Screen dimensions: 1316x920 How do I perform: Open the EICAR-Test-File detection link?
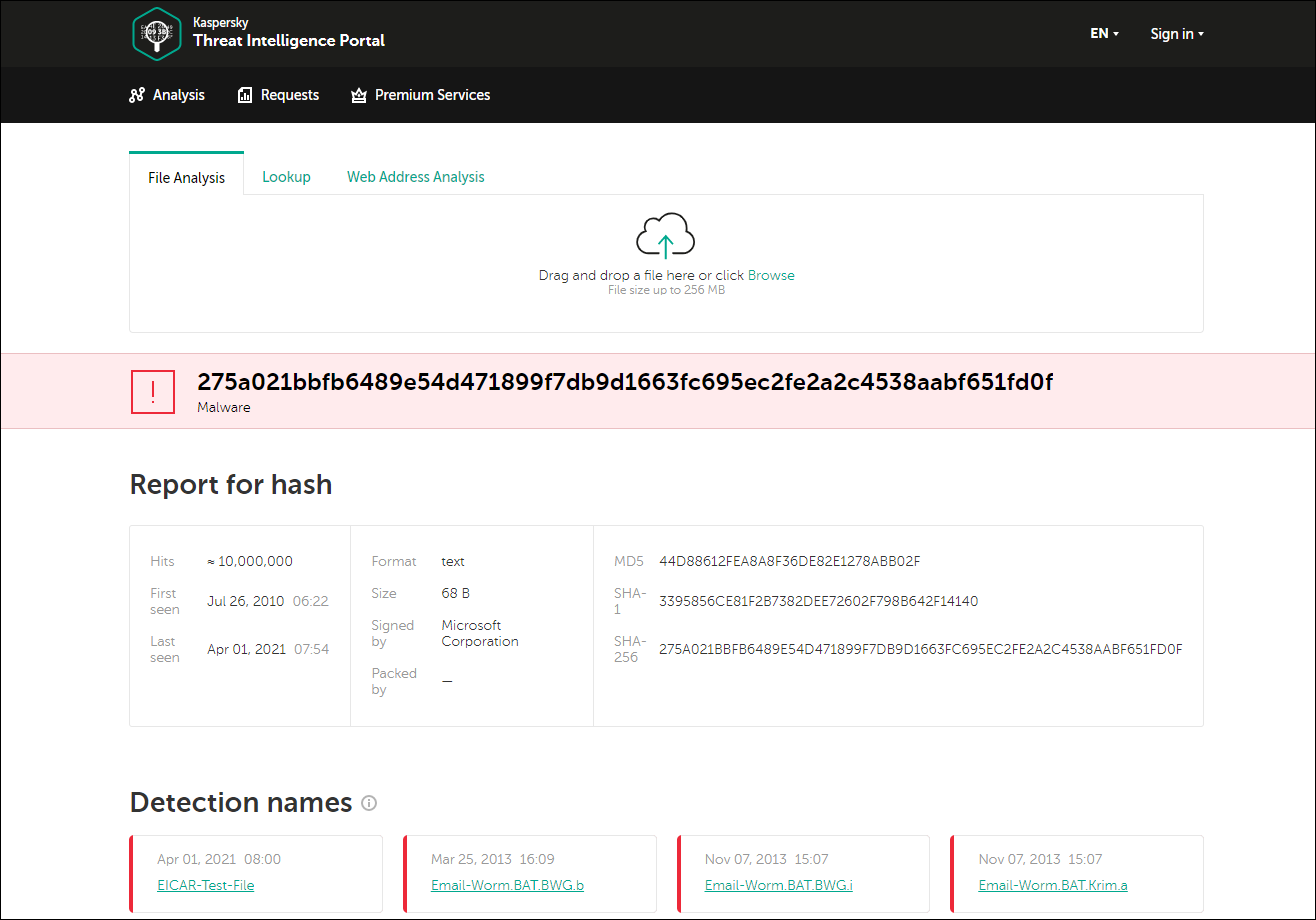pyautogui.click(x=205, y=884)
